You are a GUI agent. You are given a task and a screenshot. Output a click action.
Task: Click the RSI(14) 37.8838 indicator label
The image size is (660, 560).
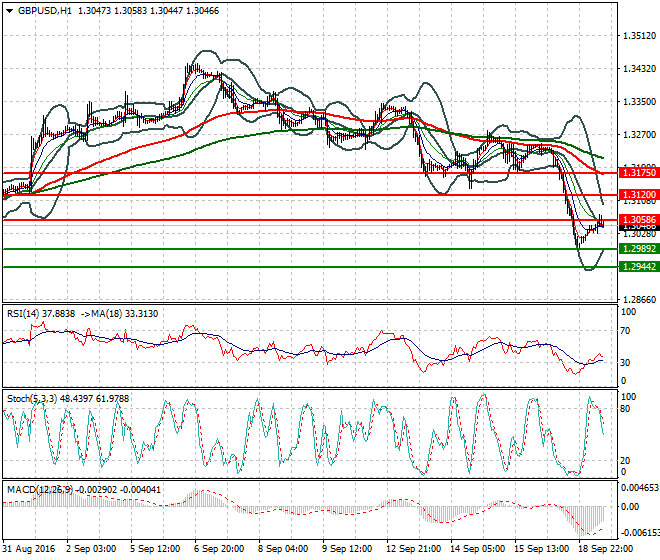click(x=41, y=314)
